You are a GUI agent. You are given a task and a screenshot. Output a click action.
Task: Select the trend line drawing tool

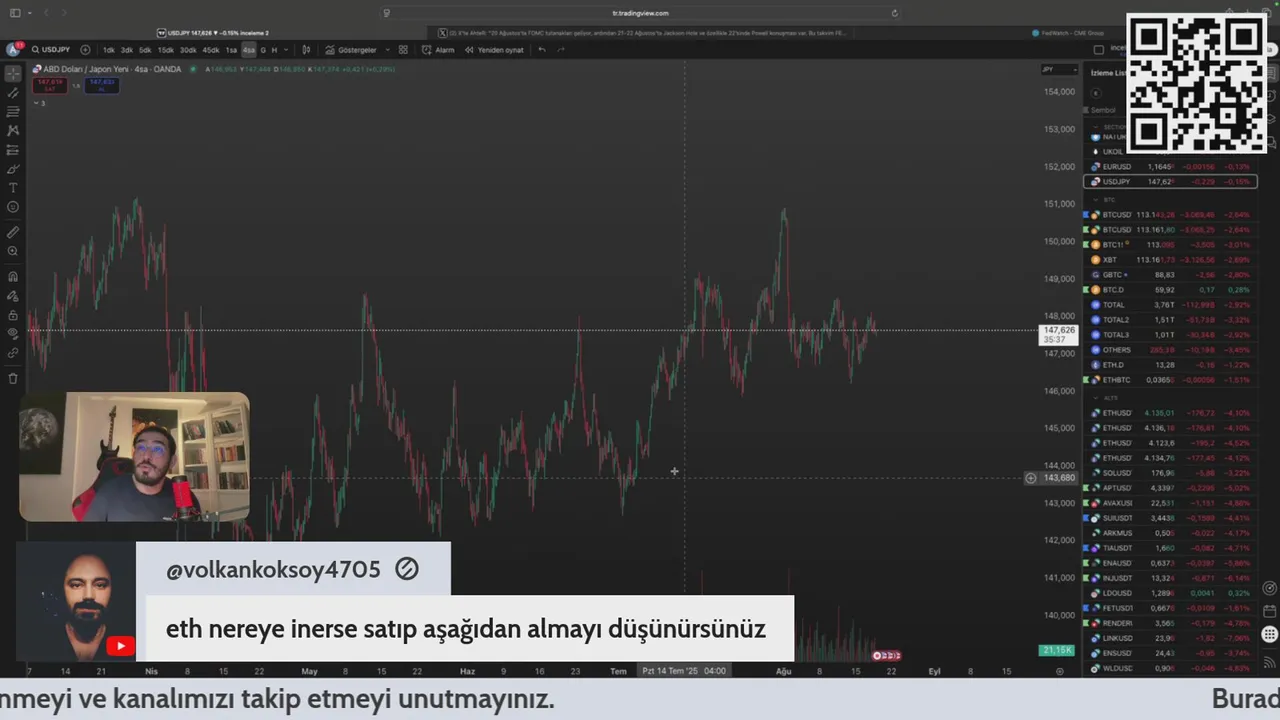pos(13,93)
